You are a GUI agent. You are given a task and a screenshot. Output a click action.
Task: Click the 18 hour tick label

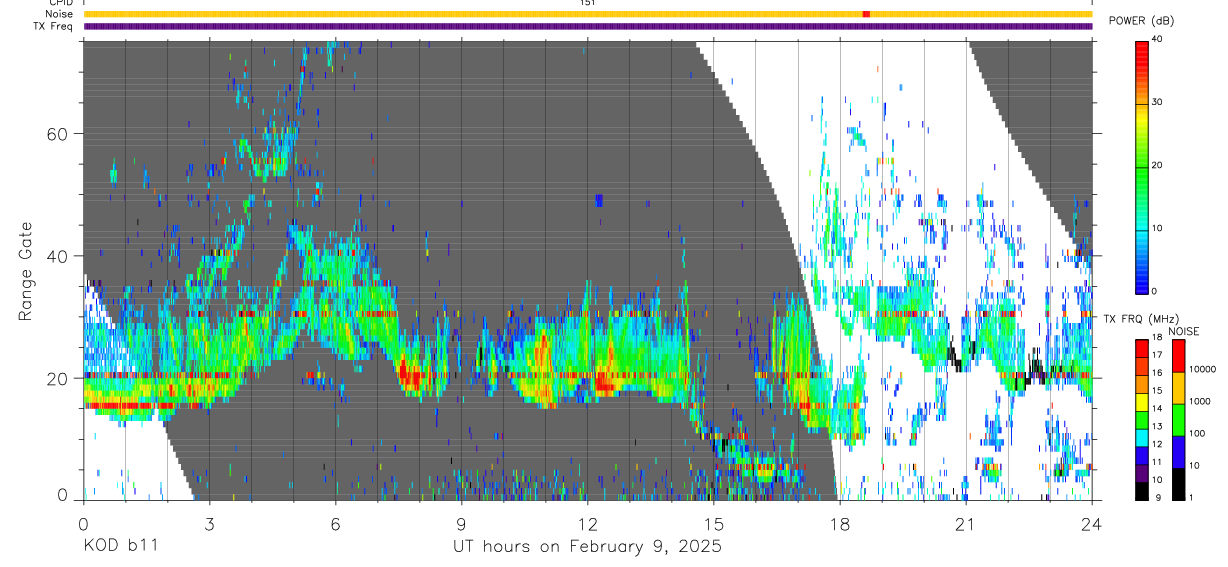click(840, 523)
